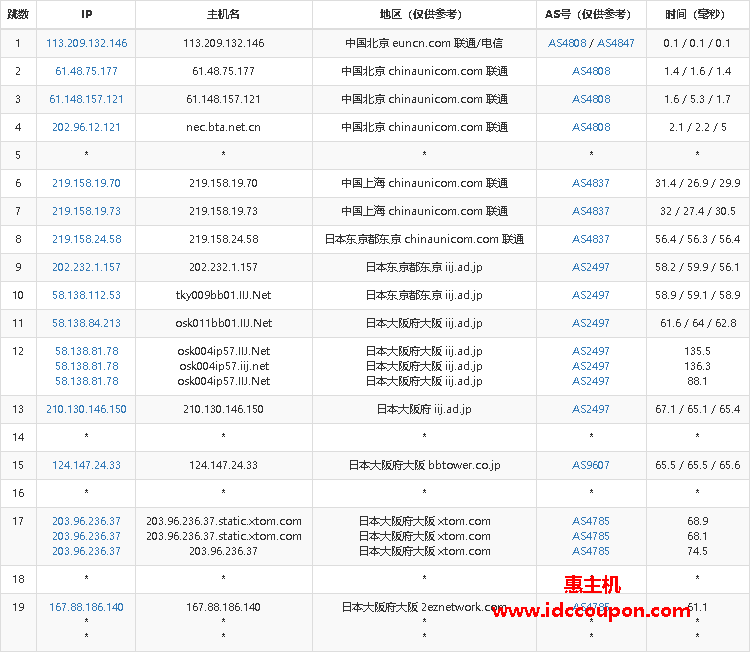Click the blue 167.88.186.140 IP link
The image size is (750, 652).
coord(86,608)
